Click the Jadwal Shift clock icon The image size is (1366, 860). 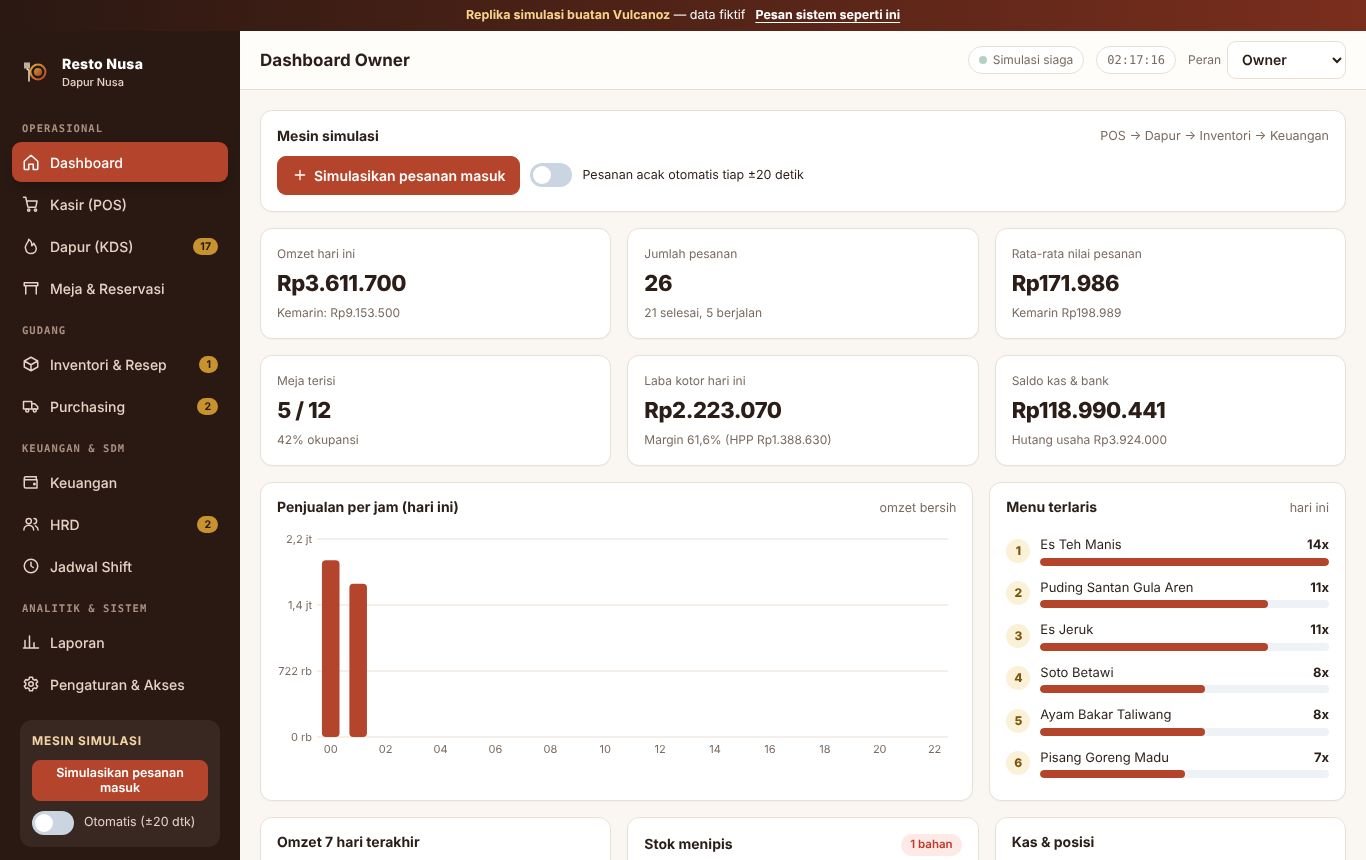[x=31, y=567]
